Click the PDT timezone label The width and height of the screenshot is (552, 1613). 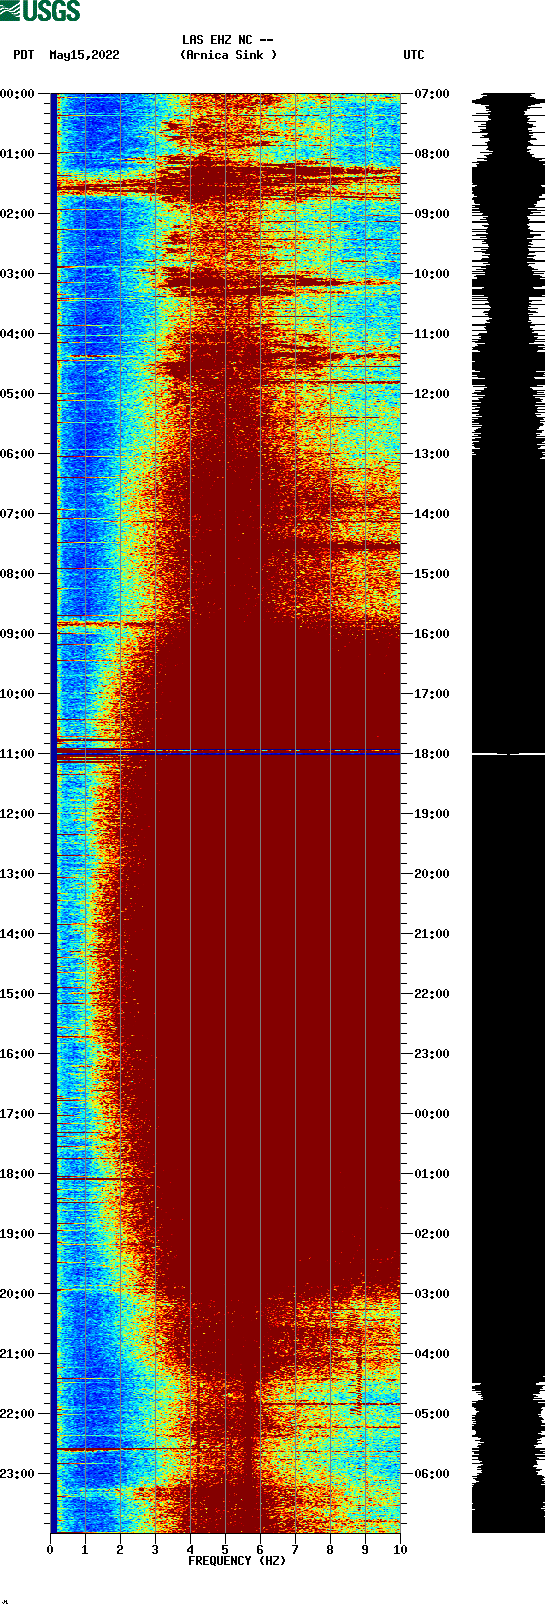tap(24, 55)
